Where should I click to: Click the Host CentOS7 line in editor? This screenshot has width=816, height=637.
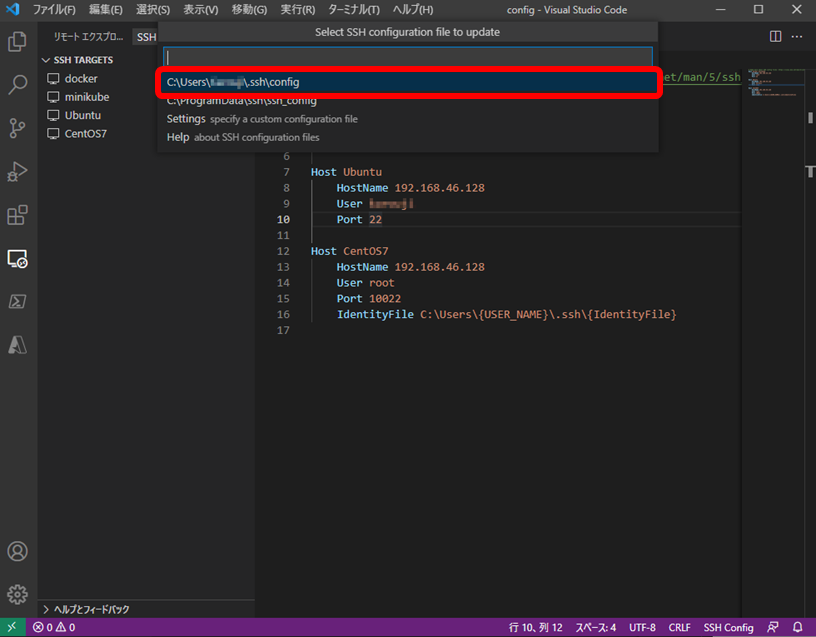[349, 251]
